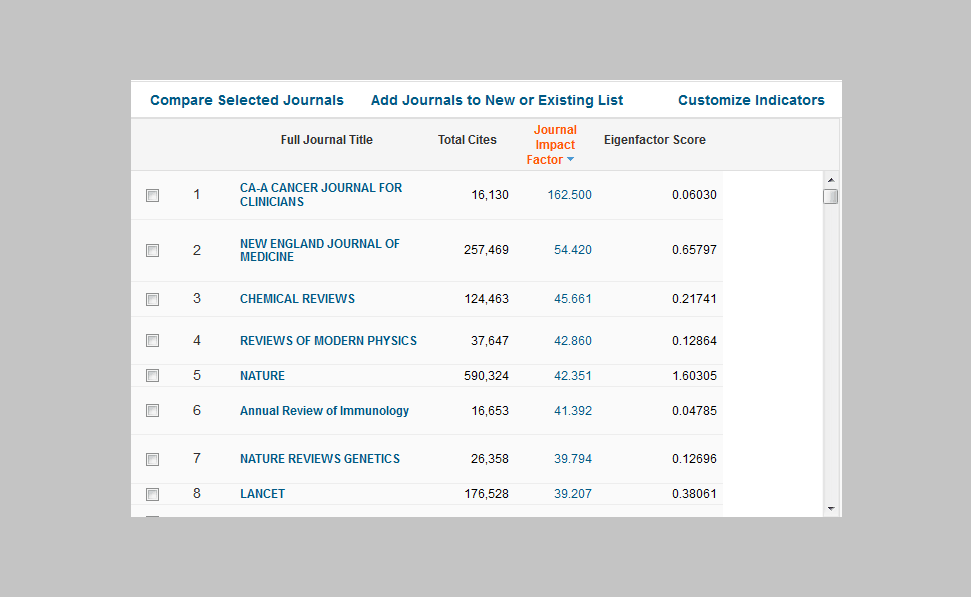This screenshot has width=971, height=597.
Task: Click impact factor 39.794
Action: pyautogui.click(x=573, y=459)
